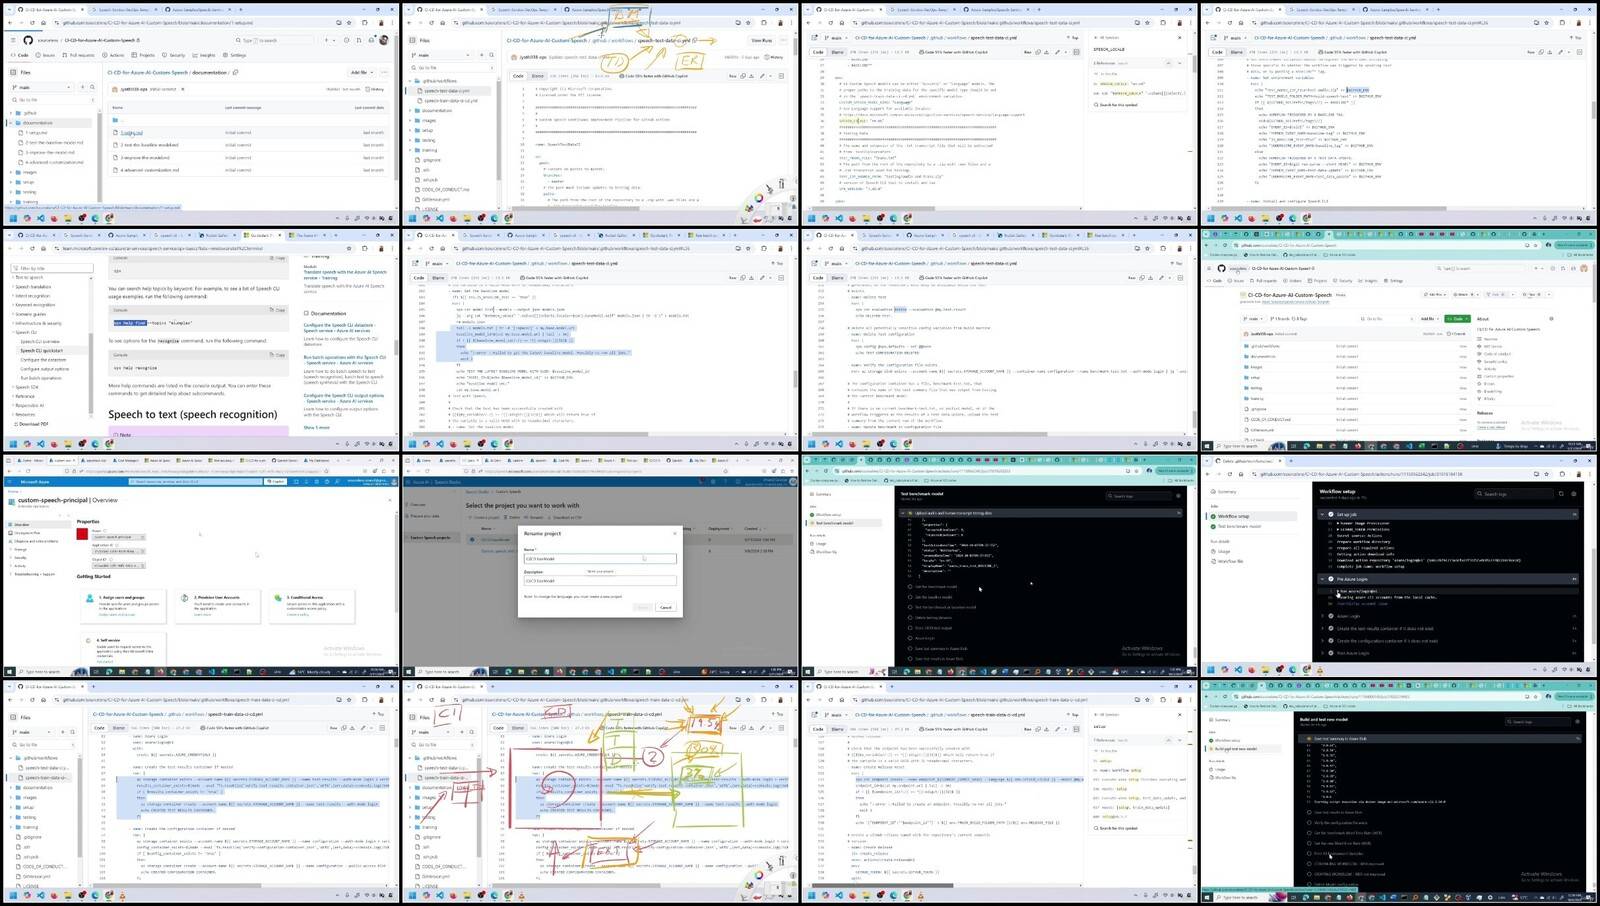Open Insights tab on the documentation folder page

(x=205, y=55)
